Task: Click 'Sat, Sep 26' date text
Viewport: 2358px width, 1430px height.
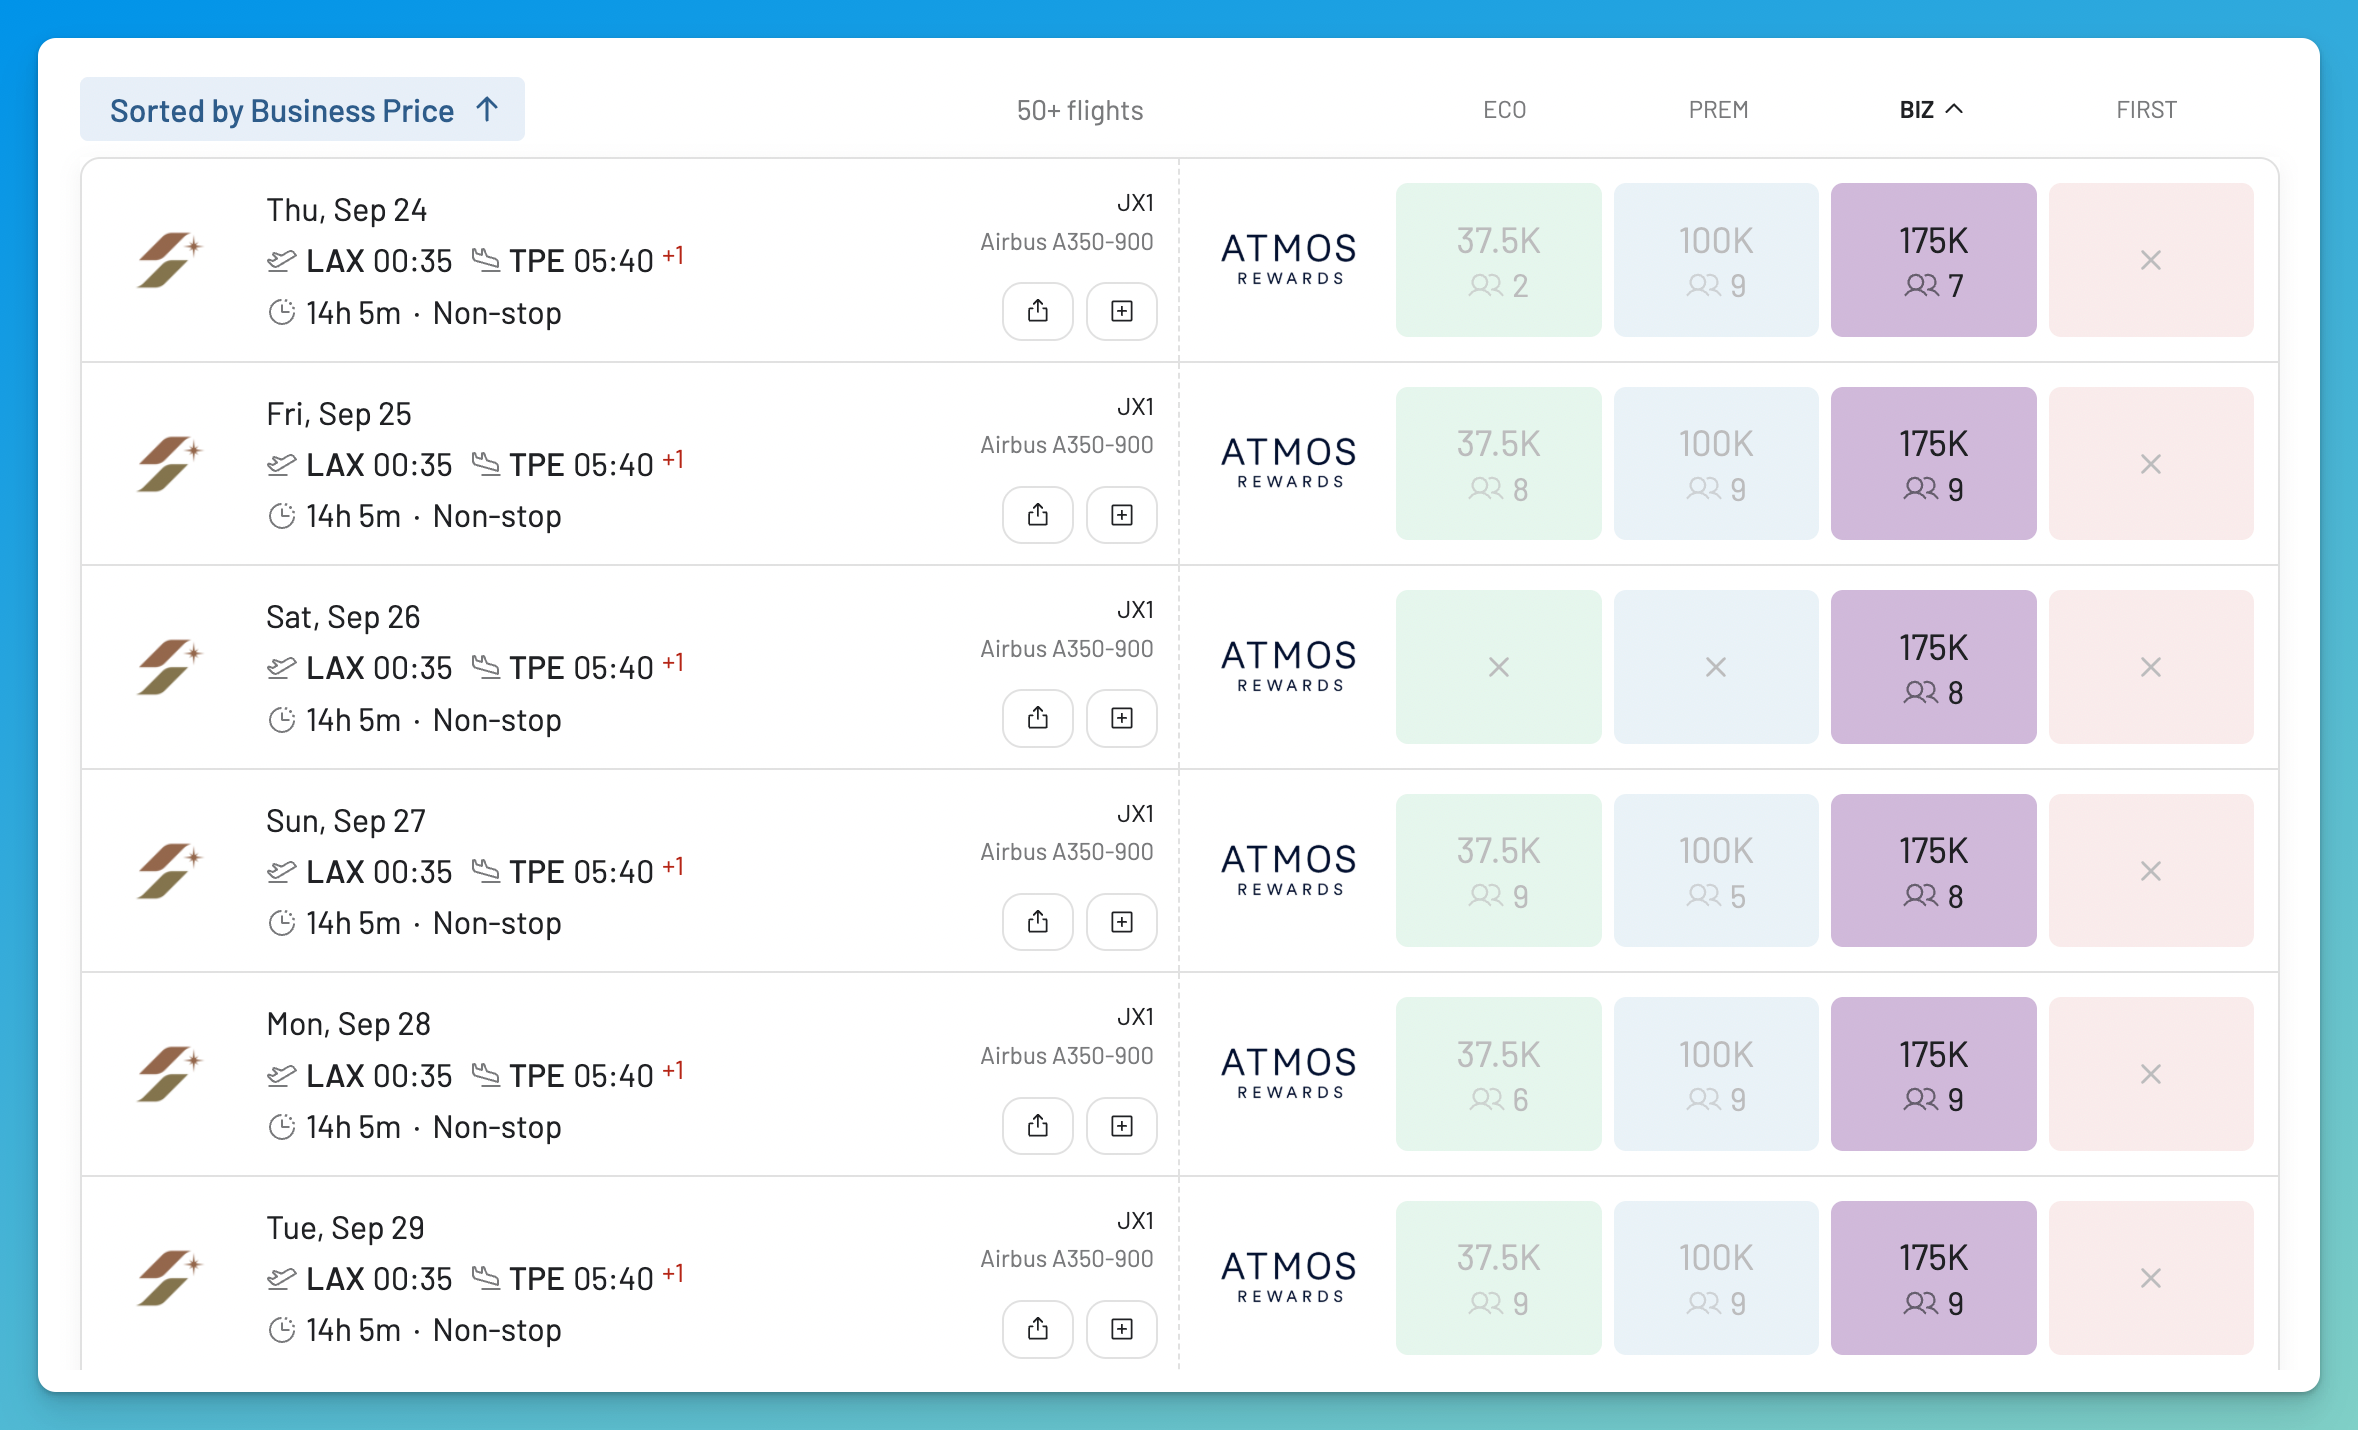Action: tap(343, 617)
